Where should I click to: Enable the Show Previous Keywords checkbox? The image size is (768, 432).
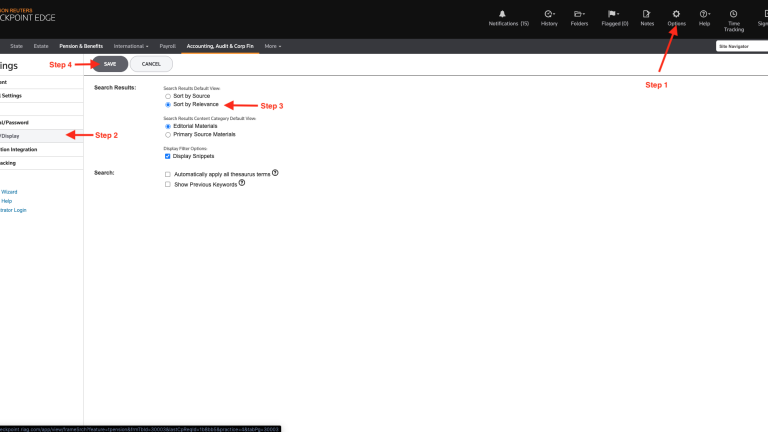point(168,184)
